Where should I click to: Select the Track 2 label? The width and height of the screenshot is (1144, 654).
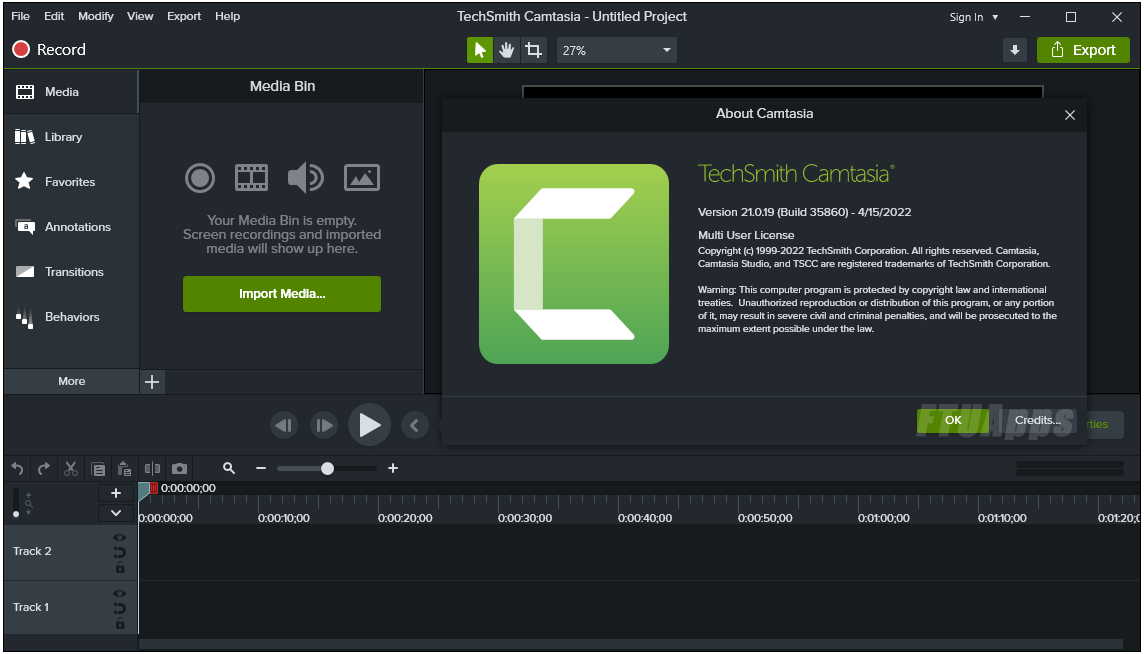tap(32, 552)
